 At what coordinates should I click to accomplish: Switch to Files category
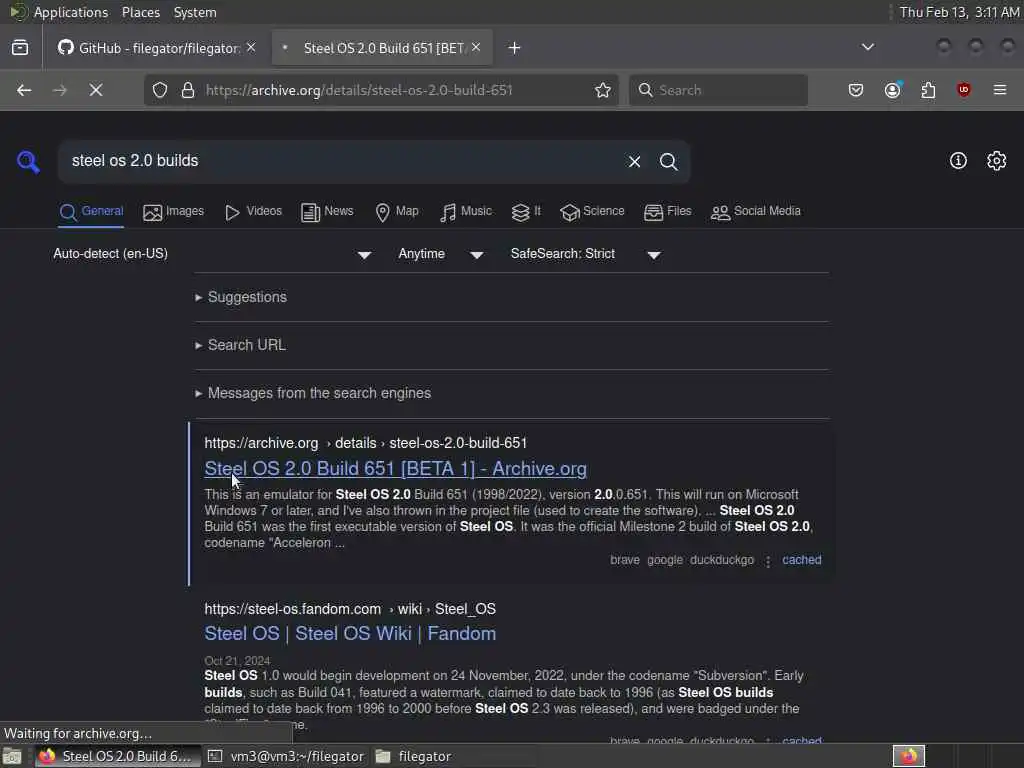[667, 212]
